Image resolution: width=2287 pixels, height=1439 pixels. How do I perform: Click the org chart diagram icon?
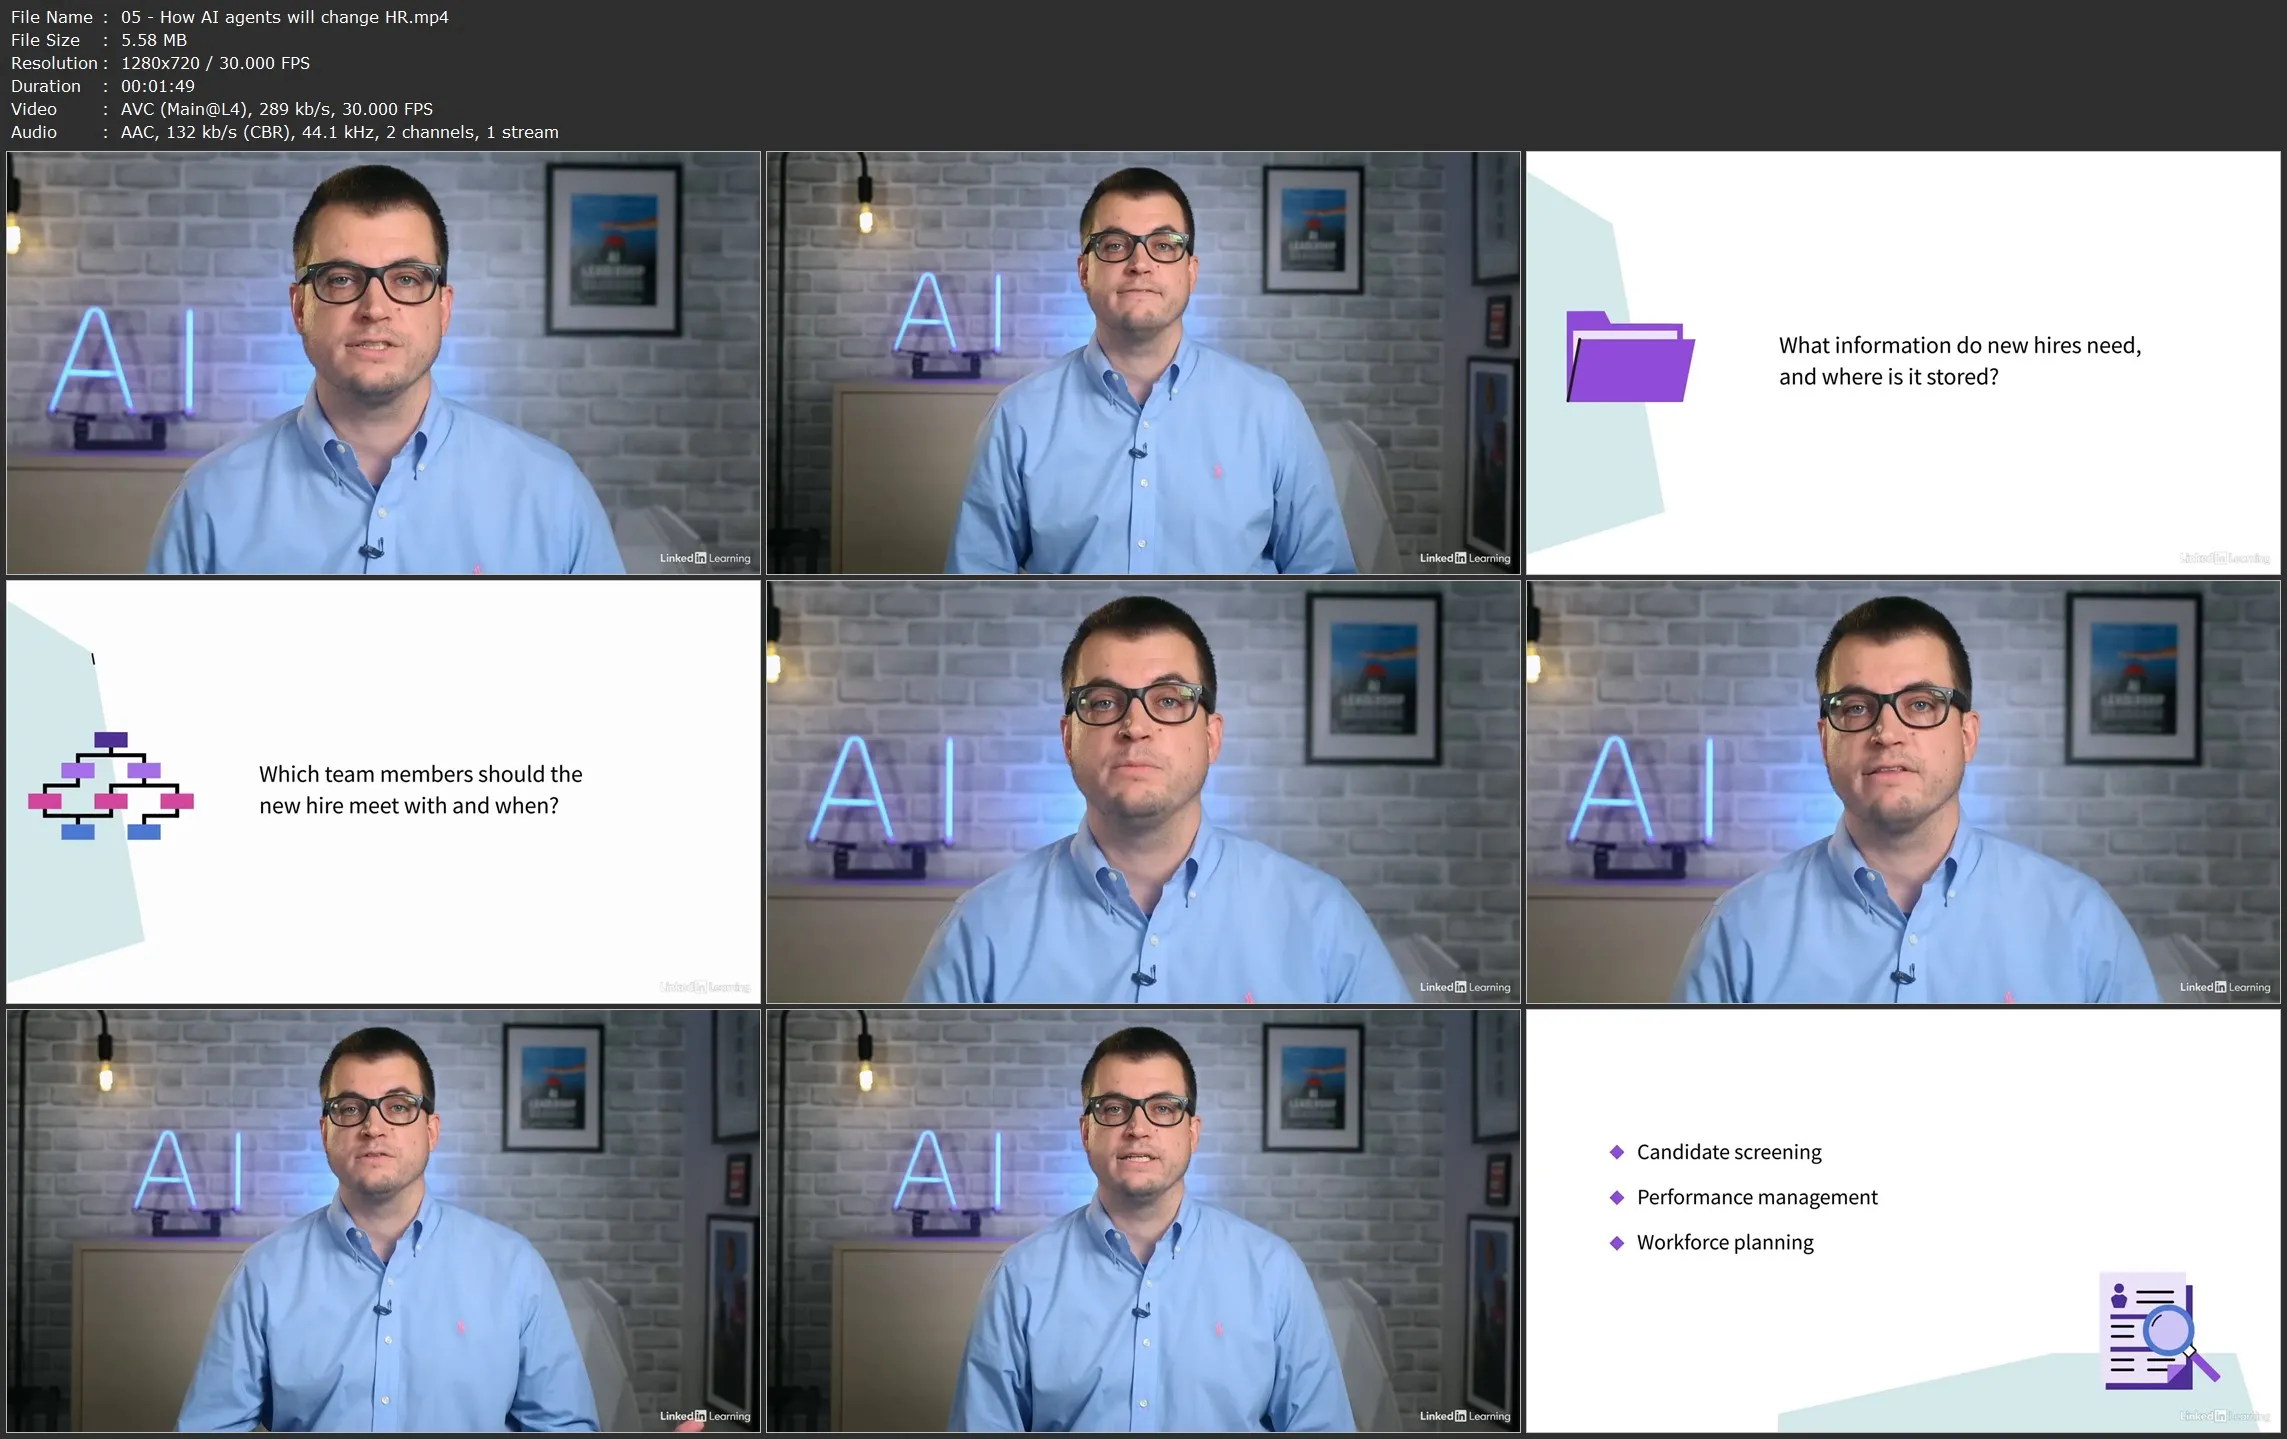click(110, 786)
